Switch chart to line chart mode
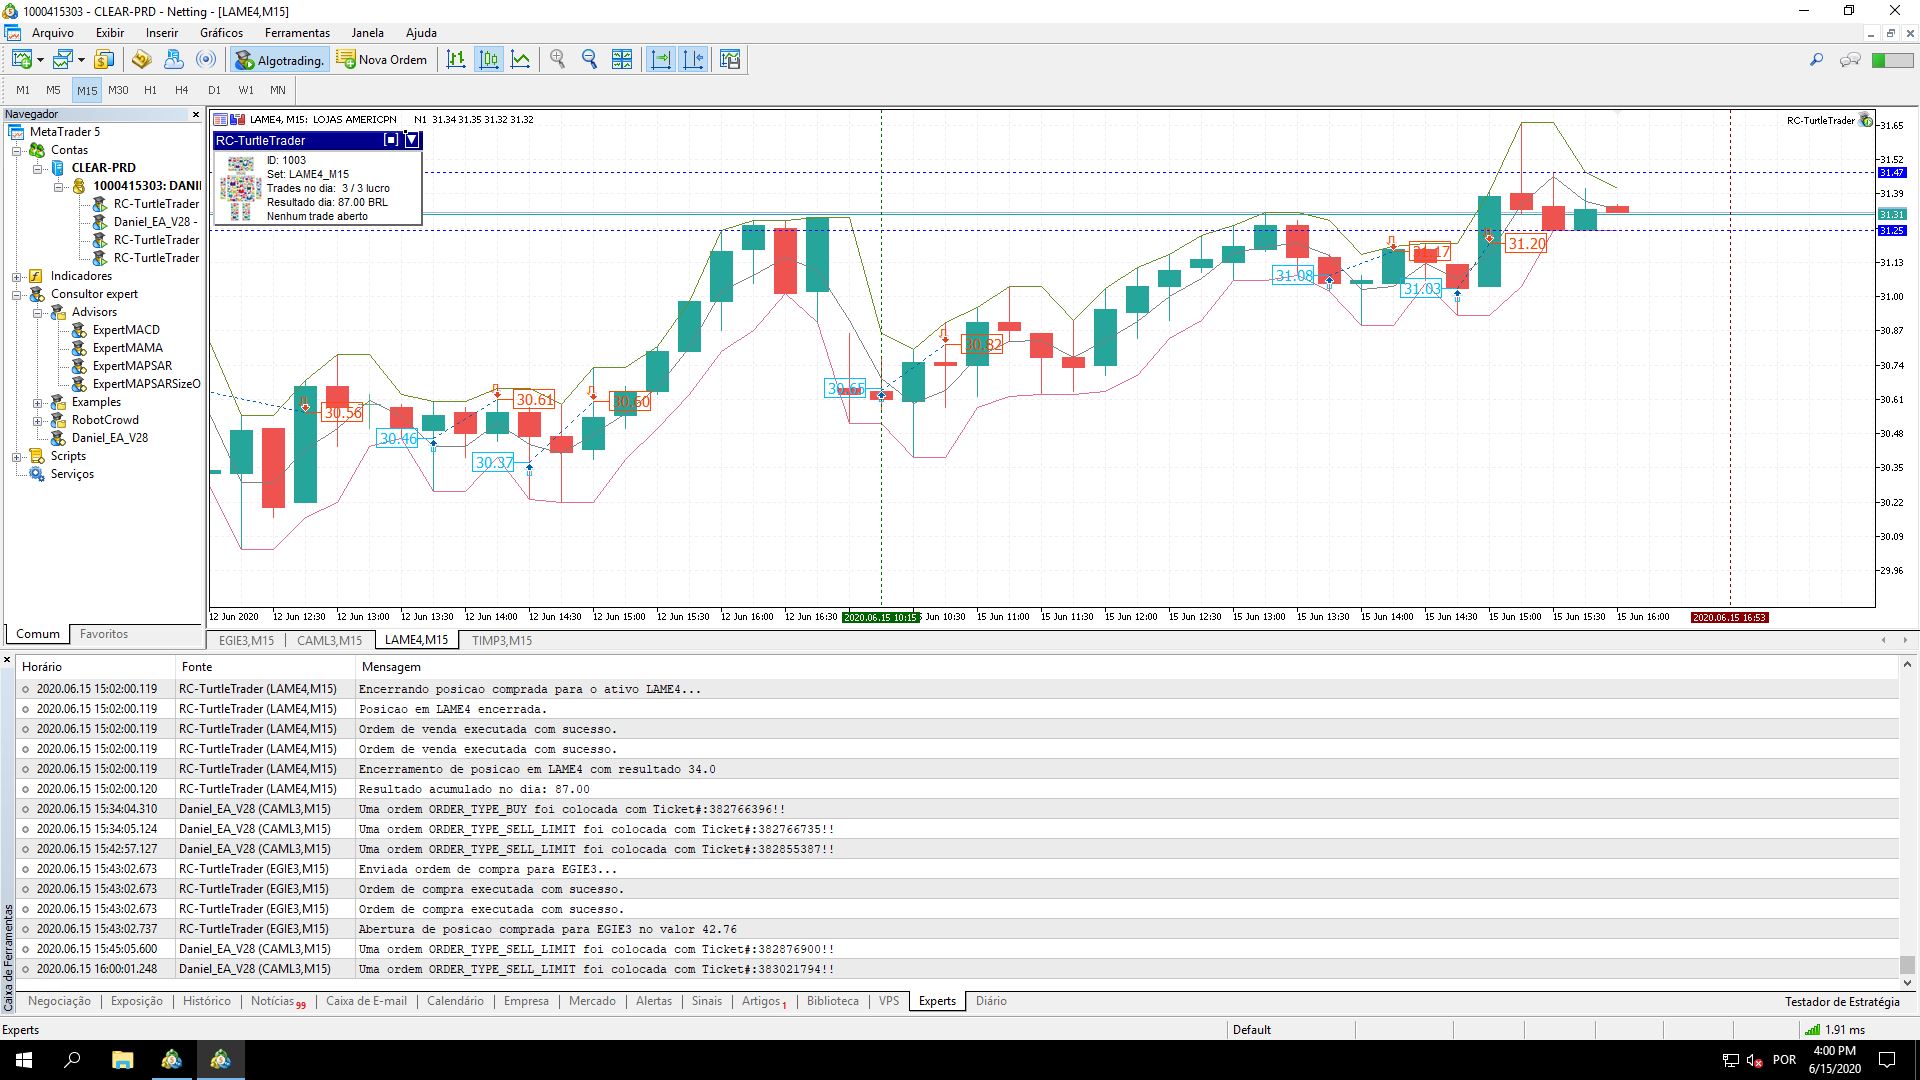The width and height of the screenshot is (1920, 1080). (x=521, y=60)
